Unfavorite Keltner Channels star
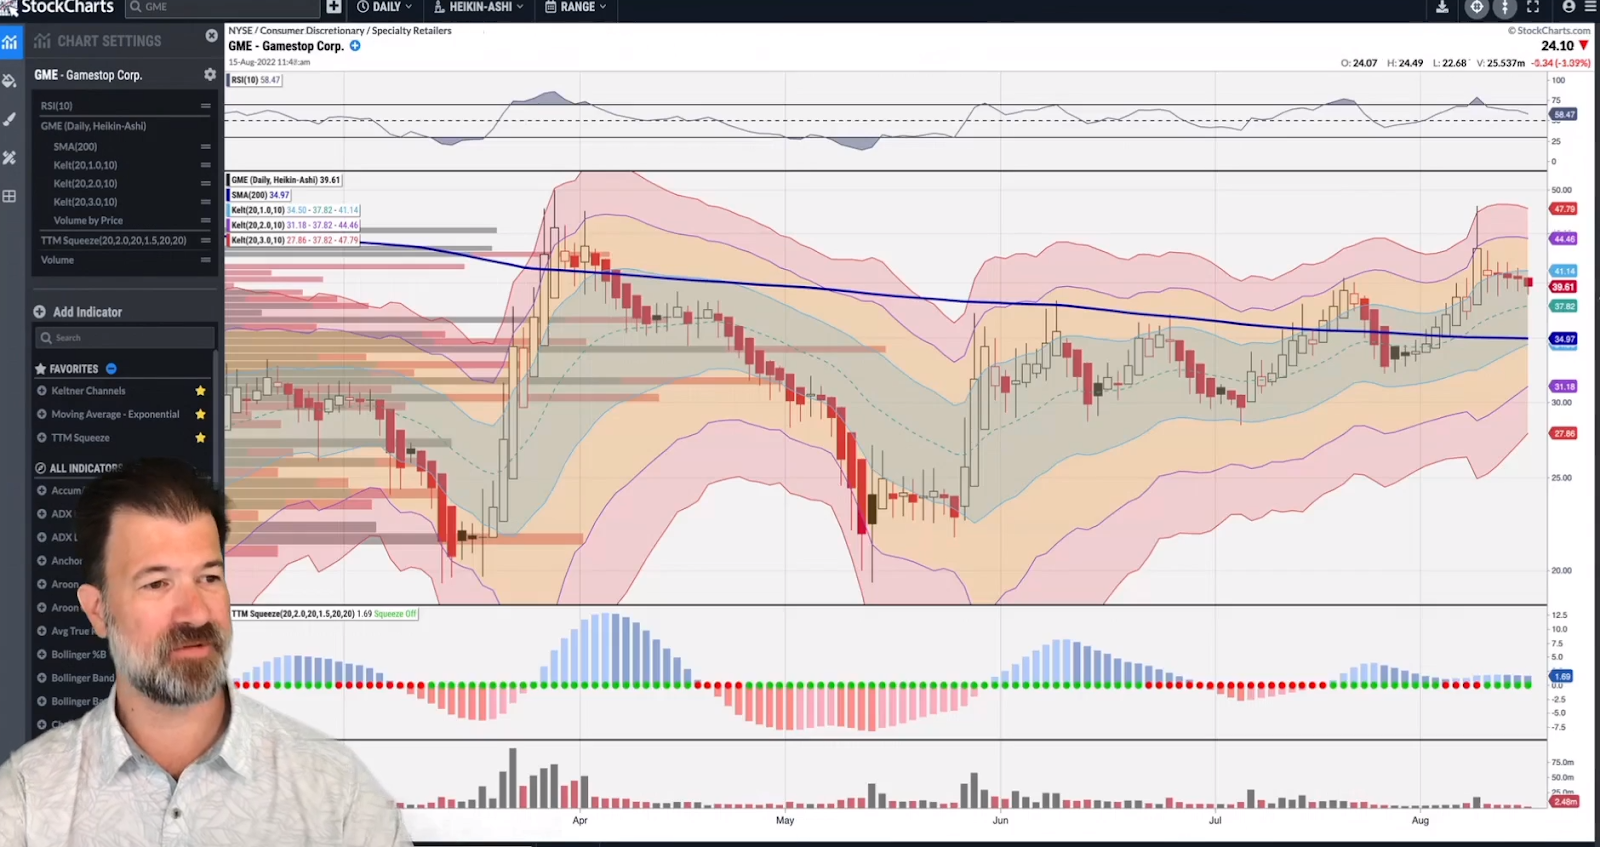The height and width of the screenshot is (847, 1600). point(201,391)
